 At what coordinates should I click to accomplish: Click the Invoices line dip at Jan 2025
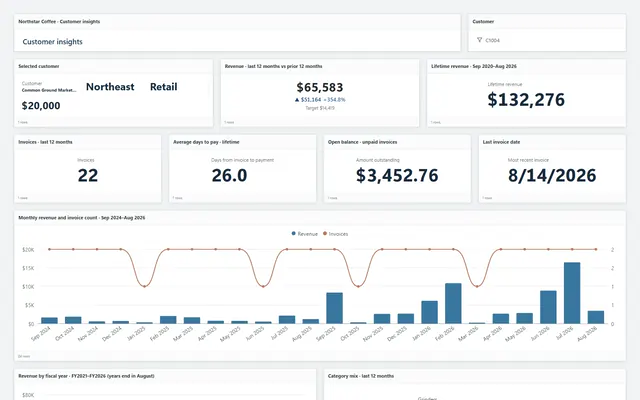[144, 286]
